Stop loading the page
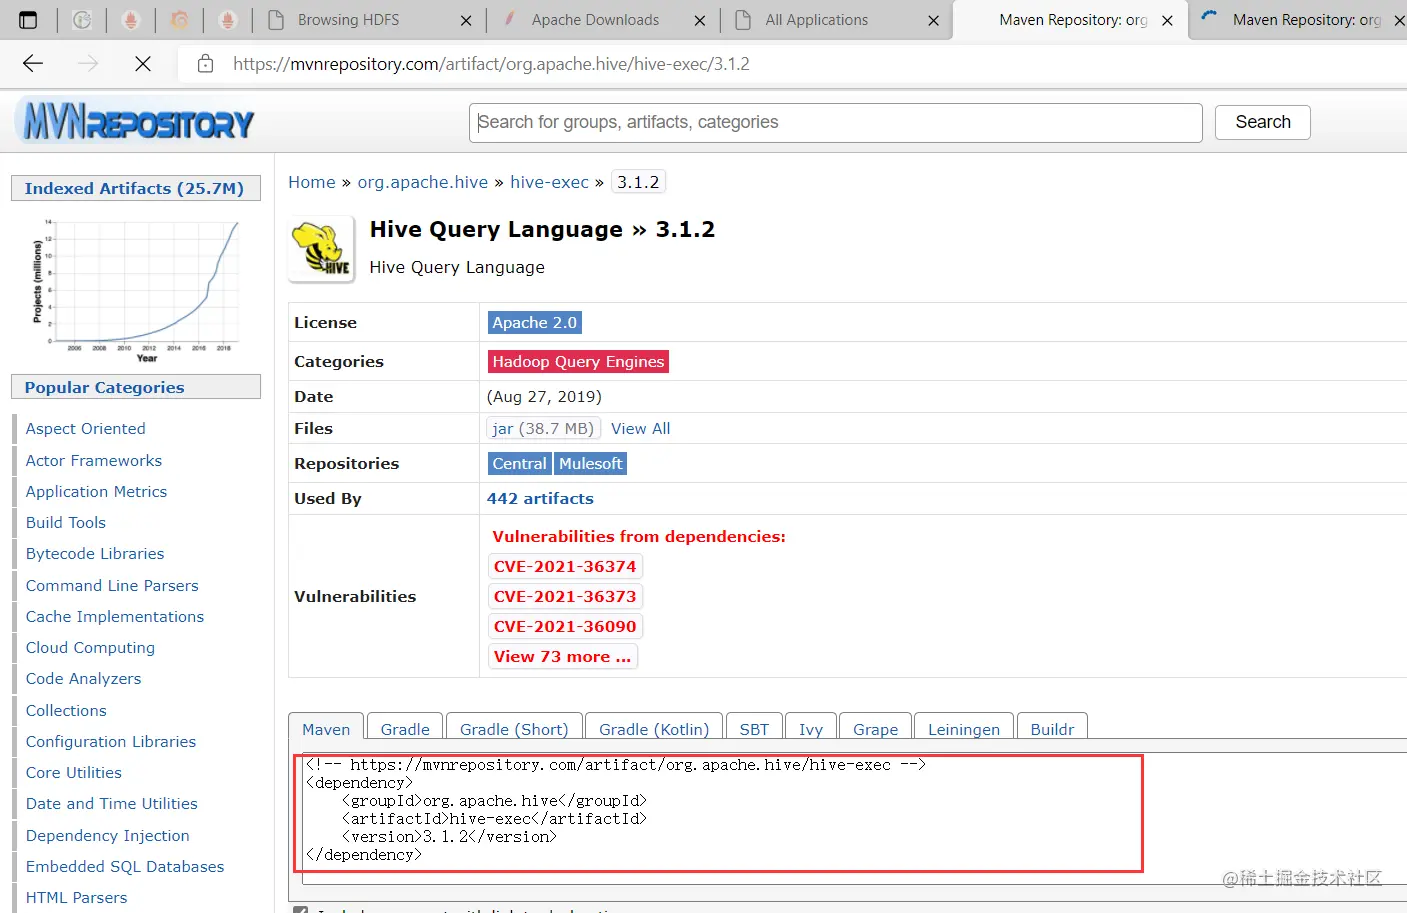Viewport: 1407px width, 913px height. [x=143, y=64]
